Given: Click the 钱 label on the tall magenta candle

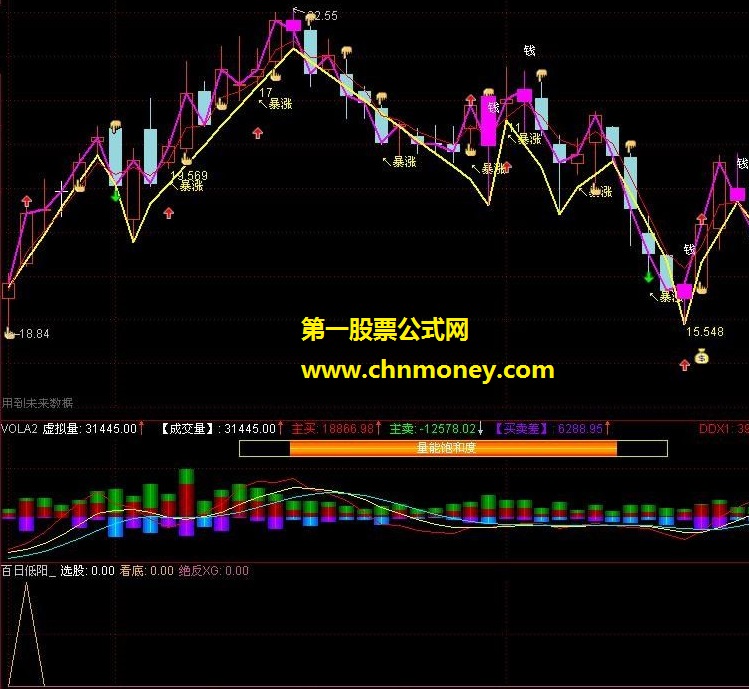Looking at the screenshot, I should (493, 107).
